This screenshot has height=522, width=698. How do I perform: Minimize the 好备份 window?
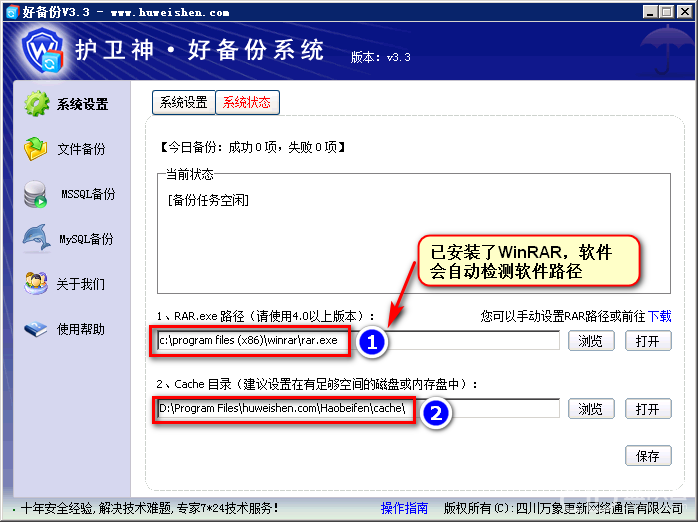650,12
